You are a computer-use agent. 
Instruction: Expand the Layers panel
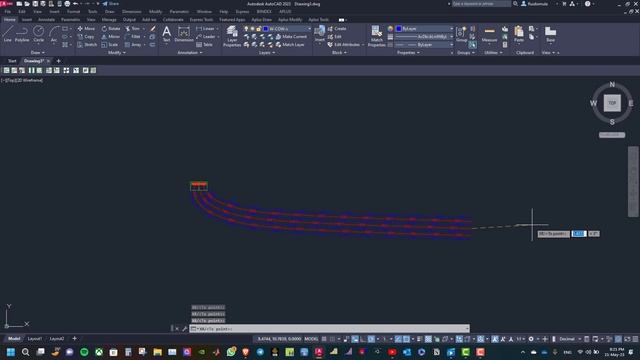coord(267,53)
